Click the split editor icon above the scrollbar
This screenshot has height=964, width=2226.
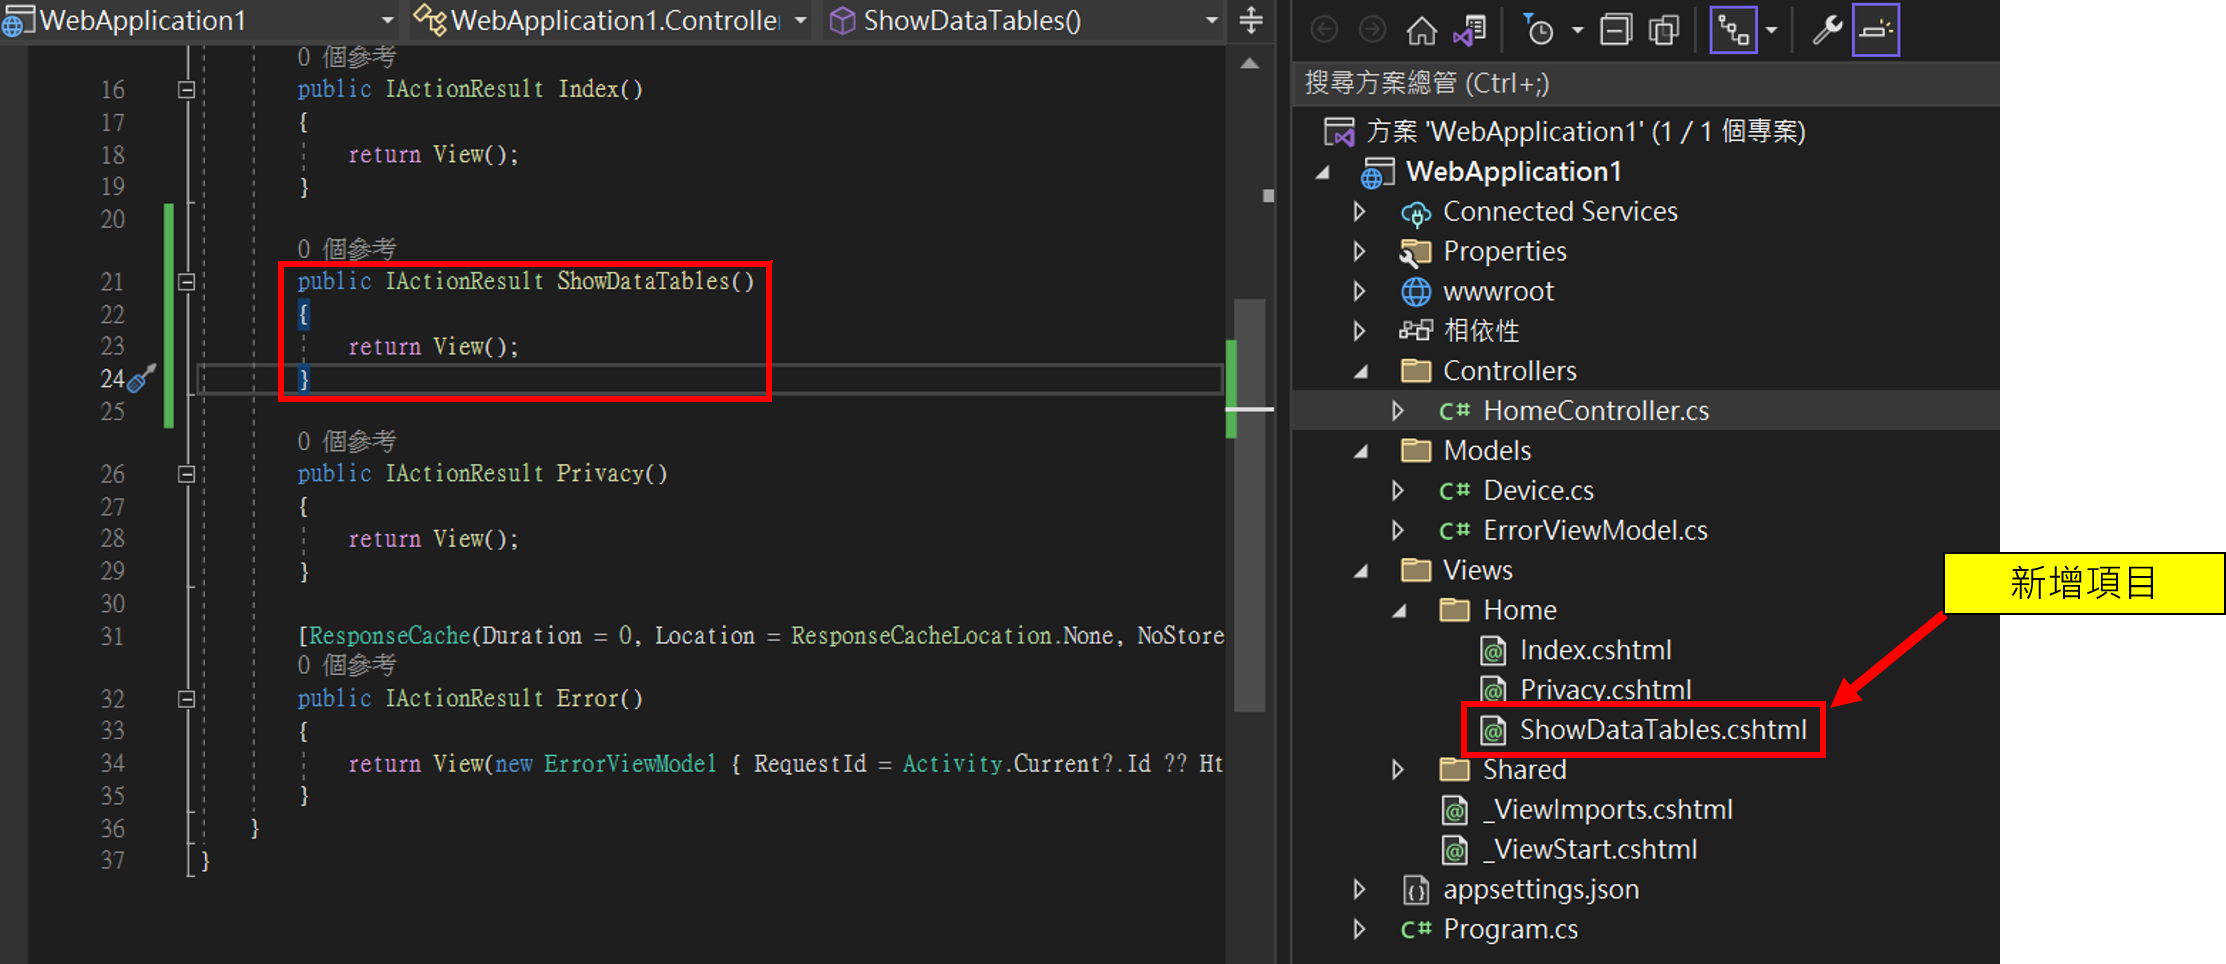(x=1251, y=20)
